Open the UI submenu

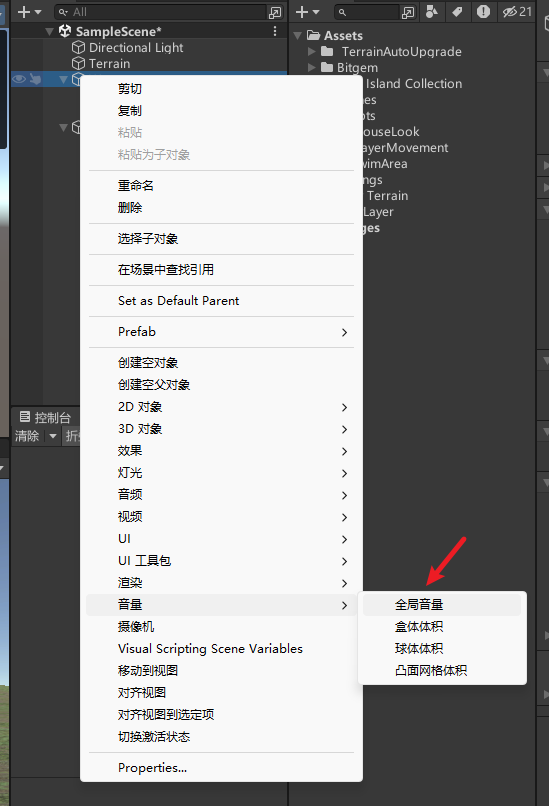(222, 539)
